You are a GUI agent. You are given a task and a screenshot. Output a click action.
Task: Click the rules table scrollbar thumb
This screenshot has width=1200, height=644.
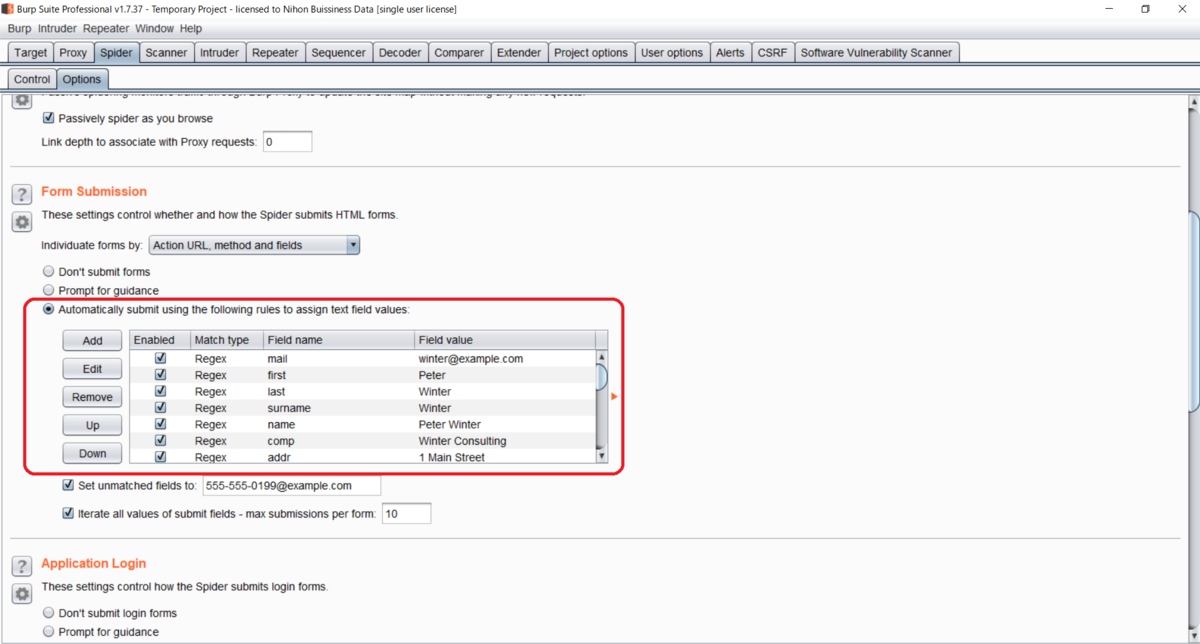pos(602,377)
